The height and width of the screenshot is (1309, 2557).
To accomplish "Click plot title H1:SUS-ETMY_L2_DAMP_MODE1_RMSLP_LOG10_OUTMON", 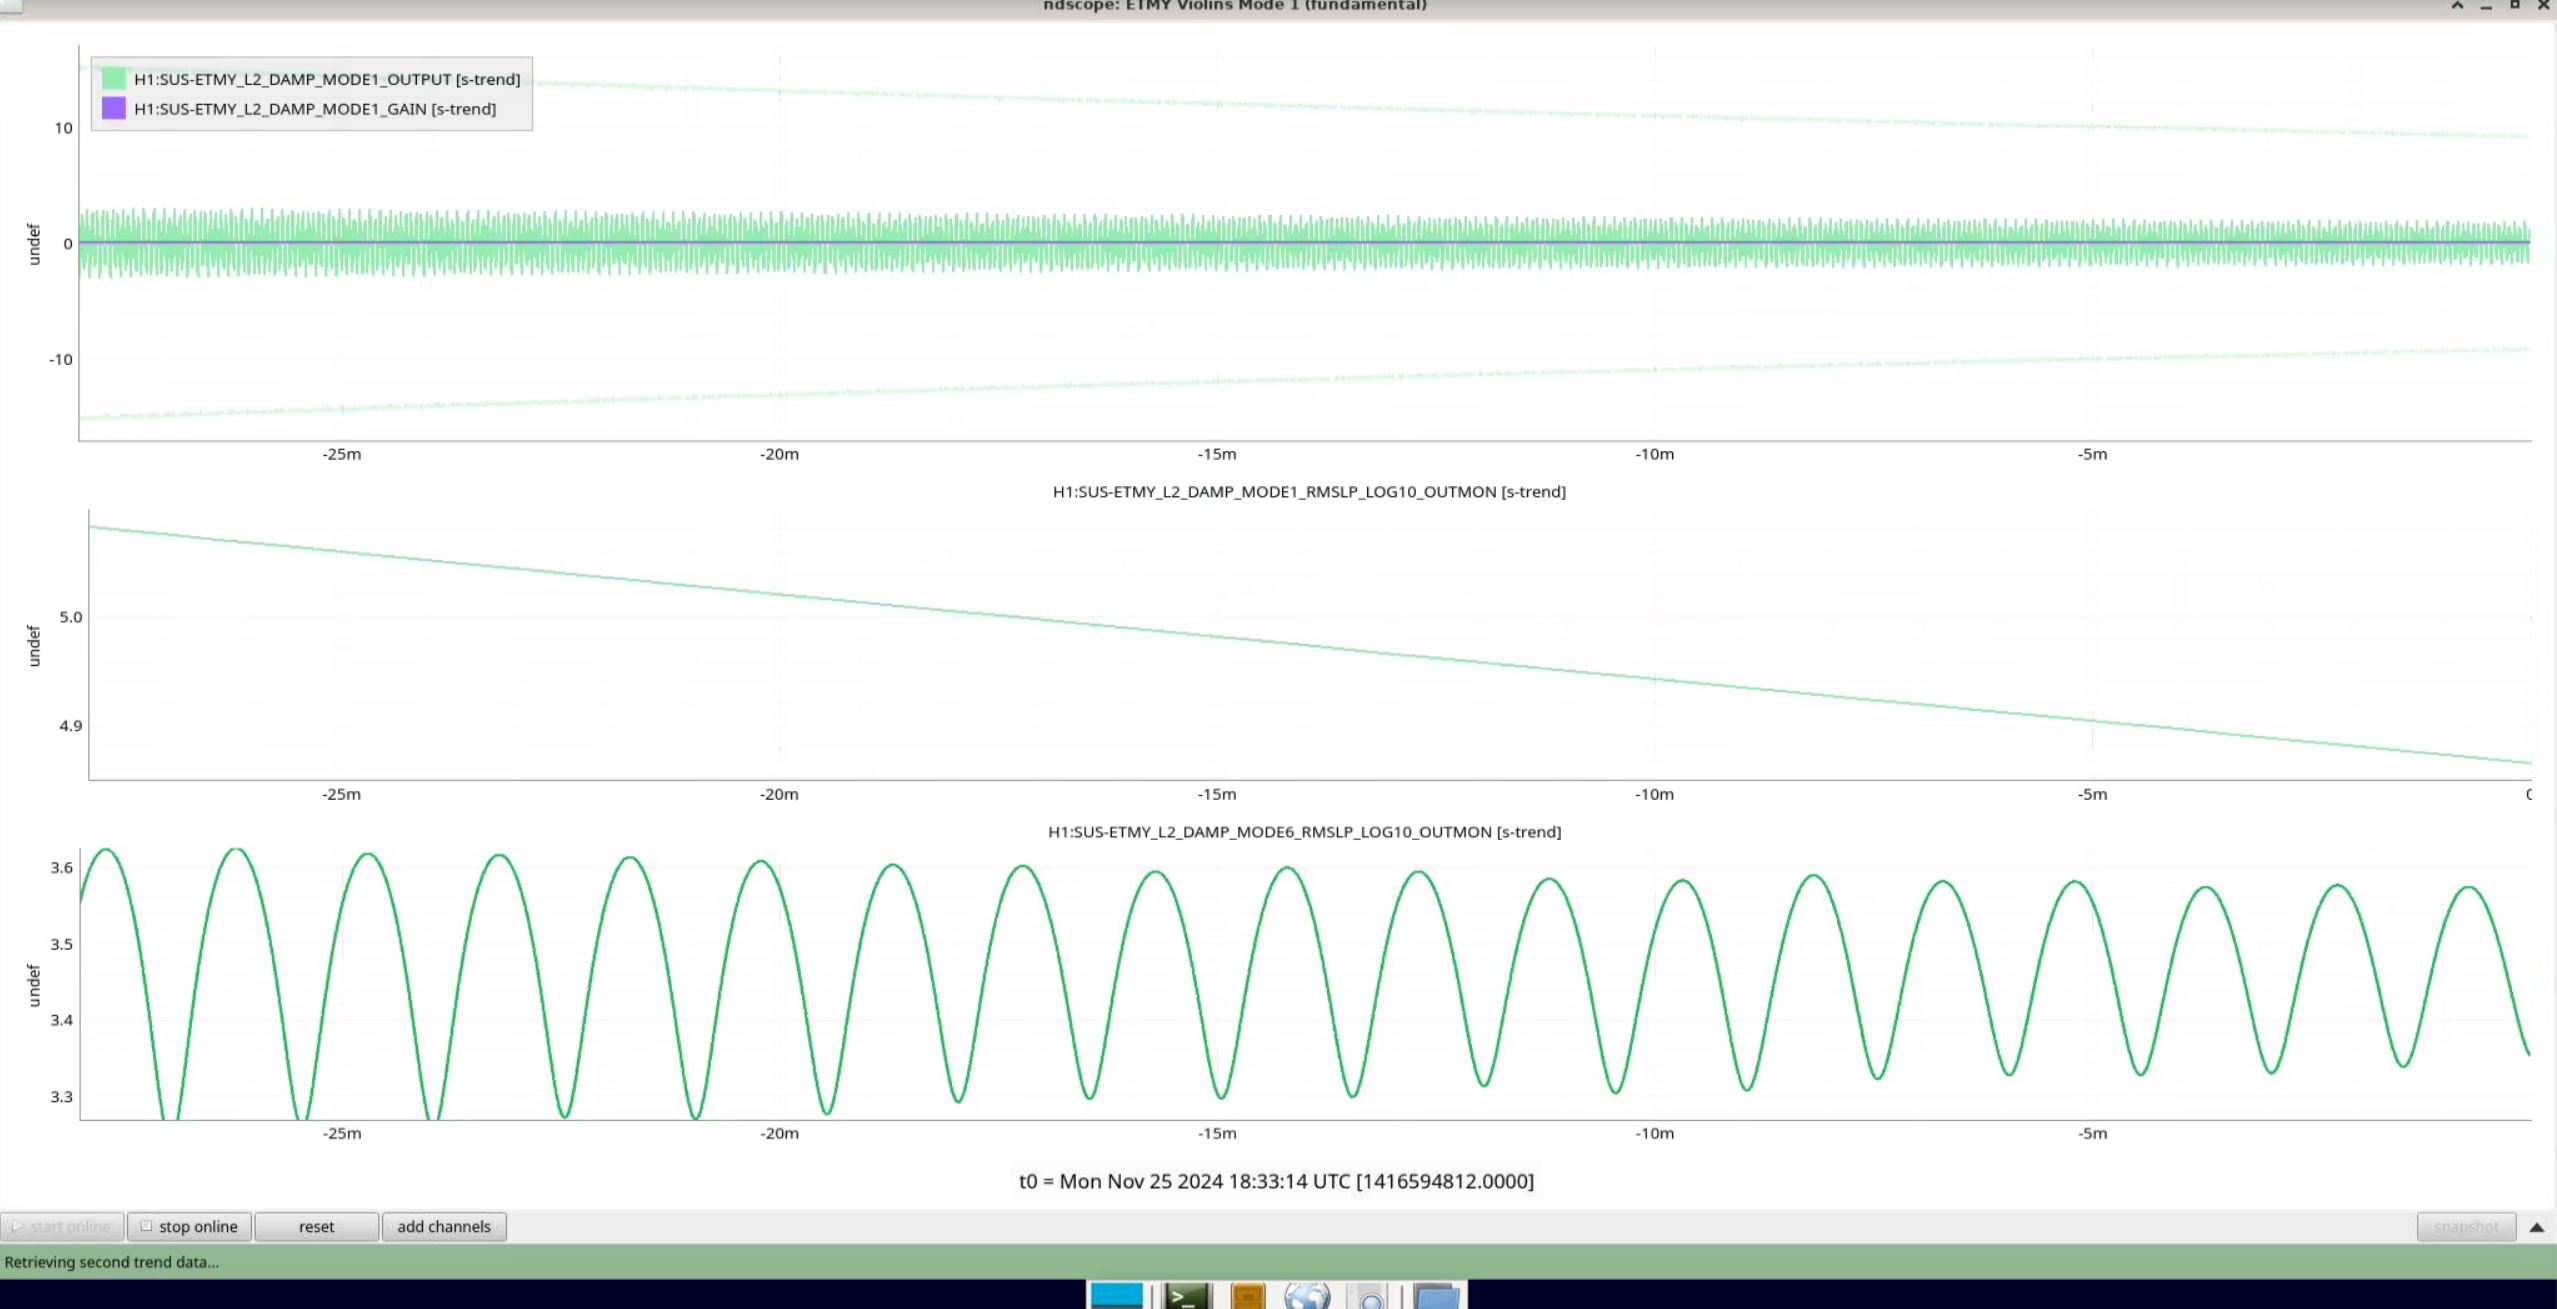I will [1309, 491].
